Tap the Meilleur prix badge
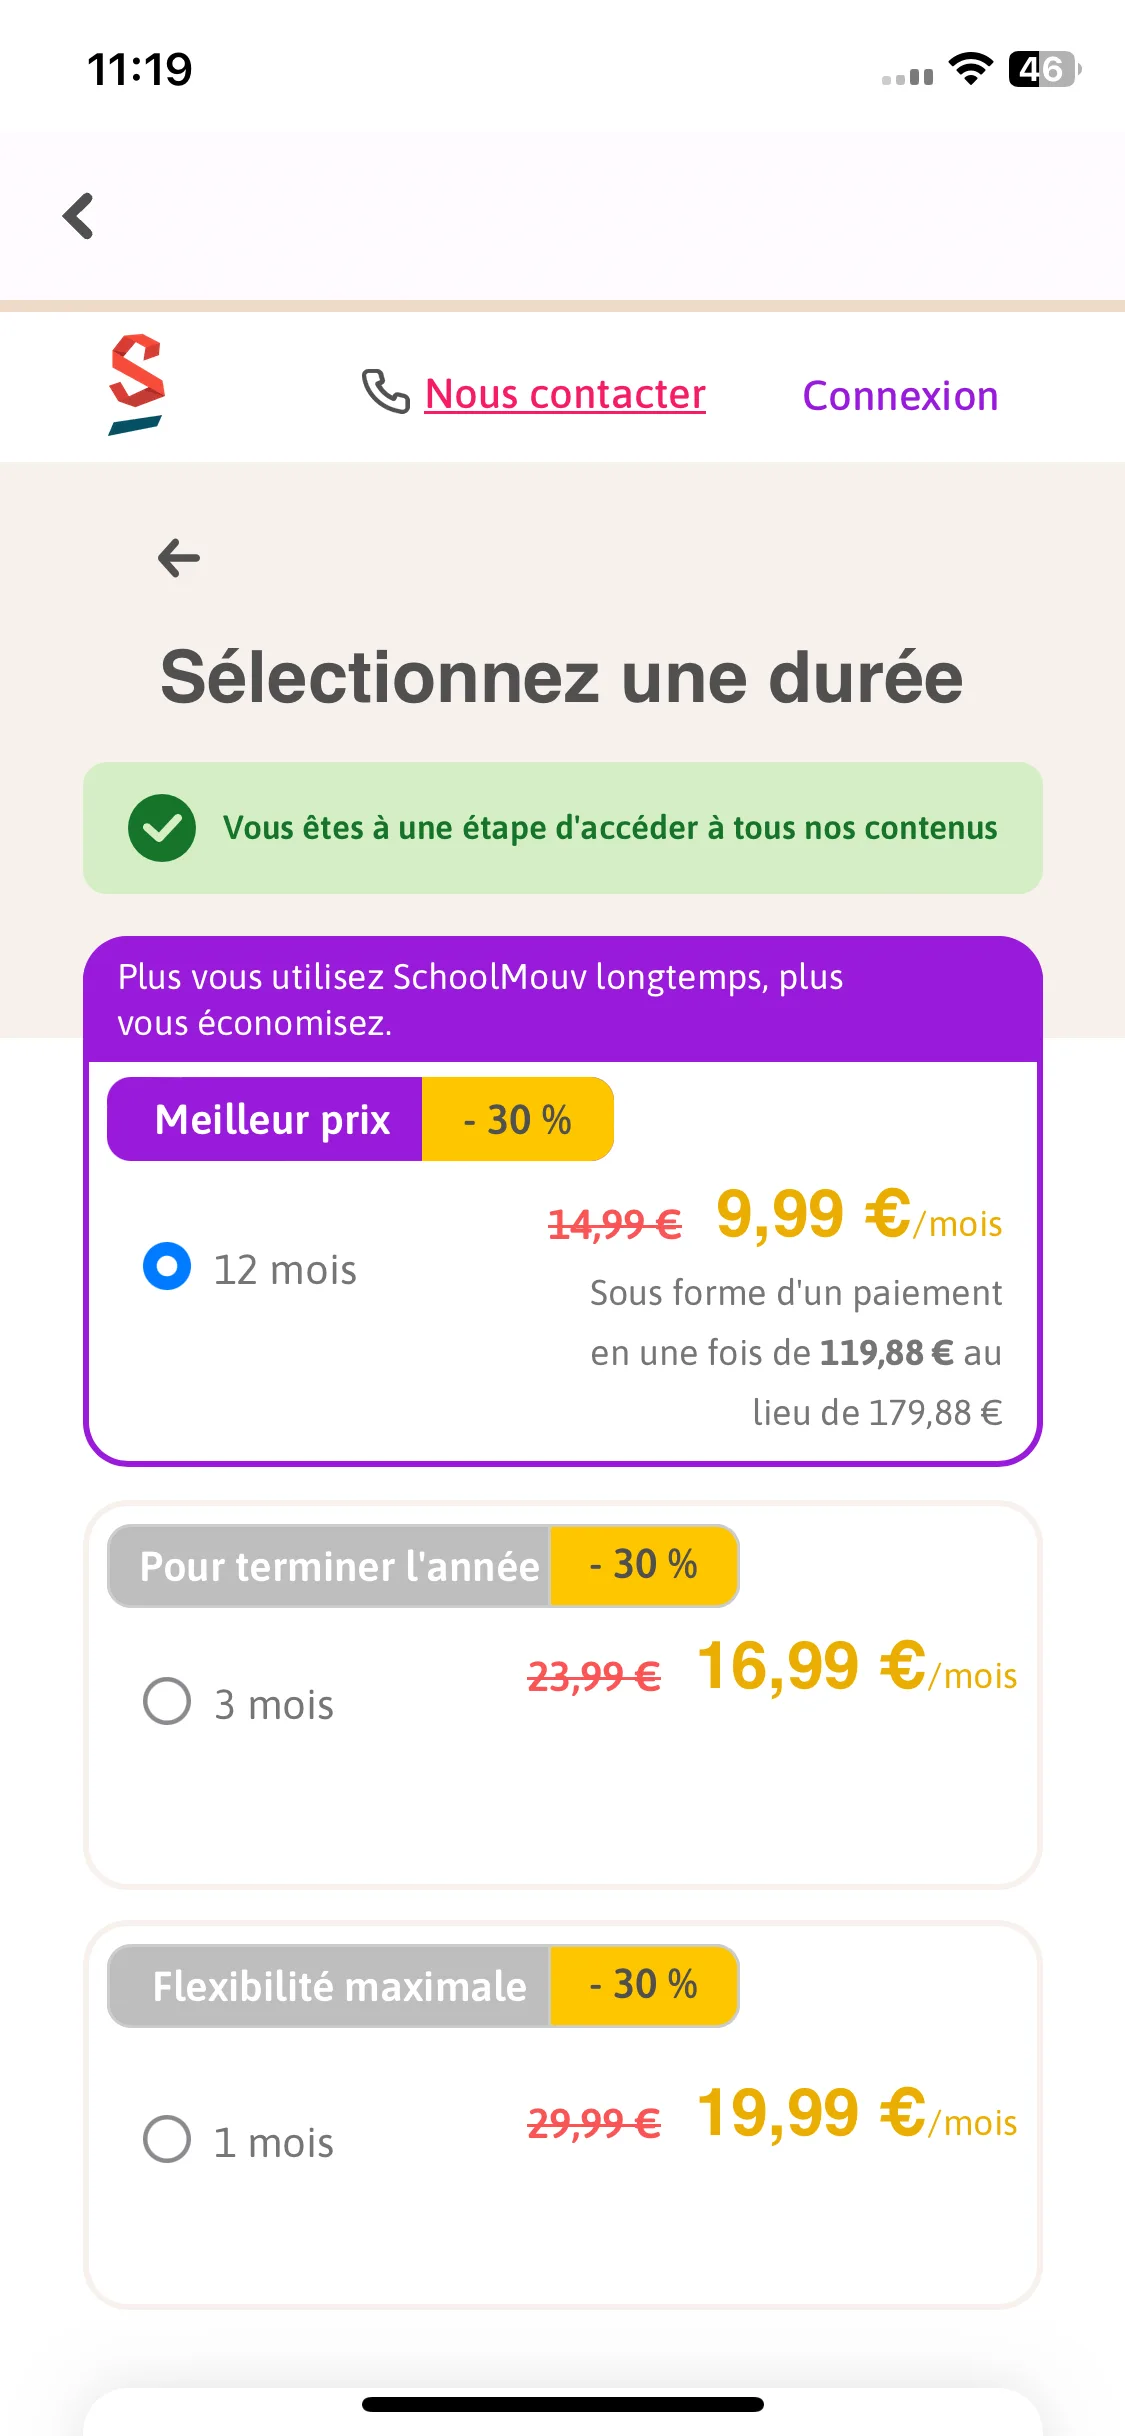 pyautogui.click(x=272, y=1120)
